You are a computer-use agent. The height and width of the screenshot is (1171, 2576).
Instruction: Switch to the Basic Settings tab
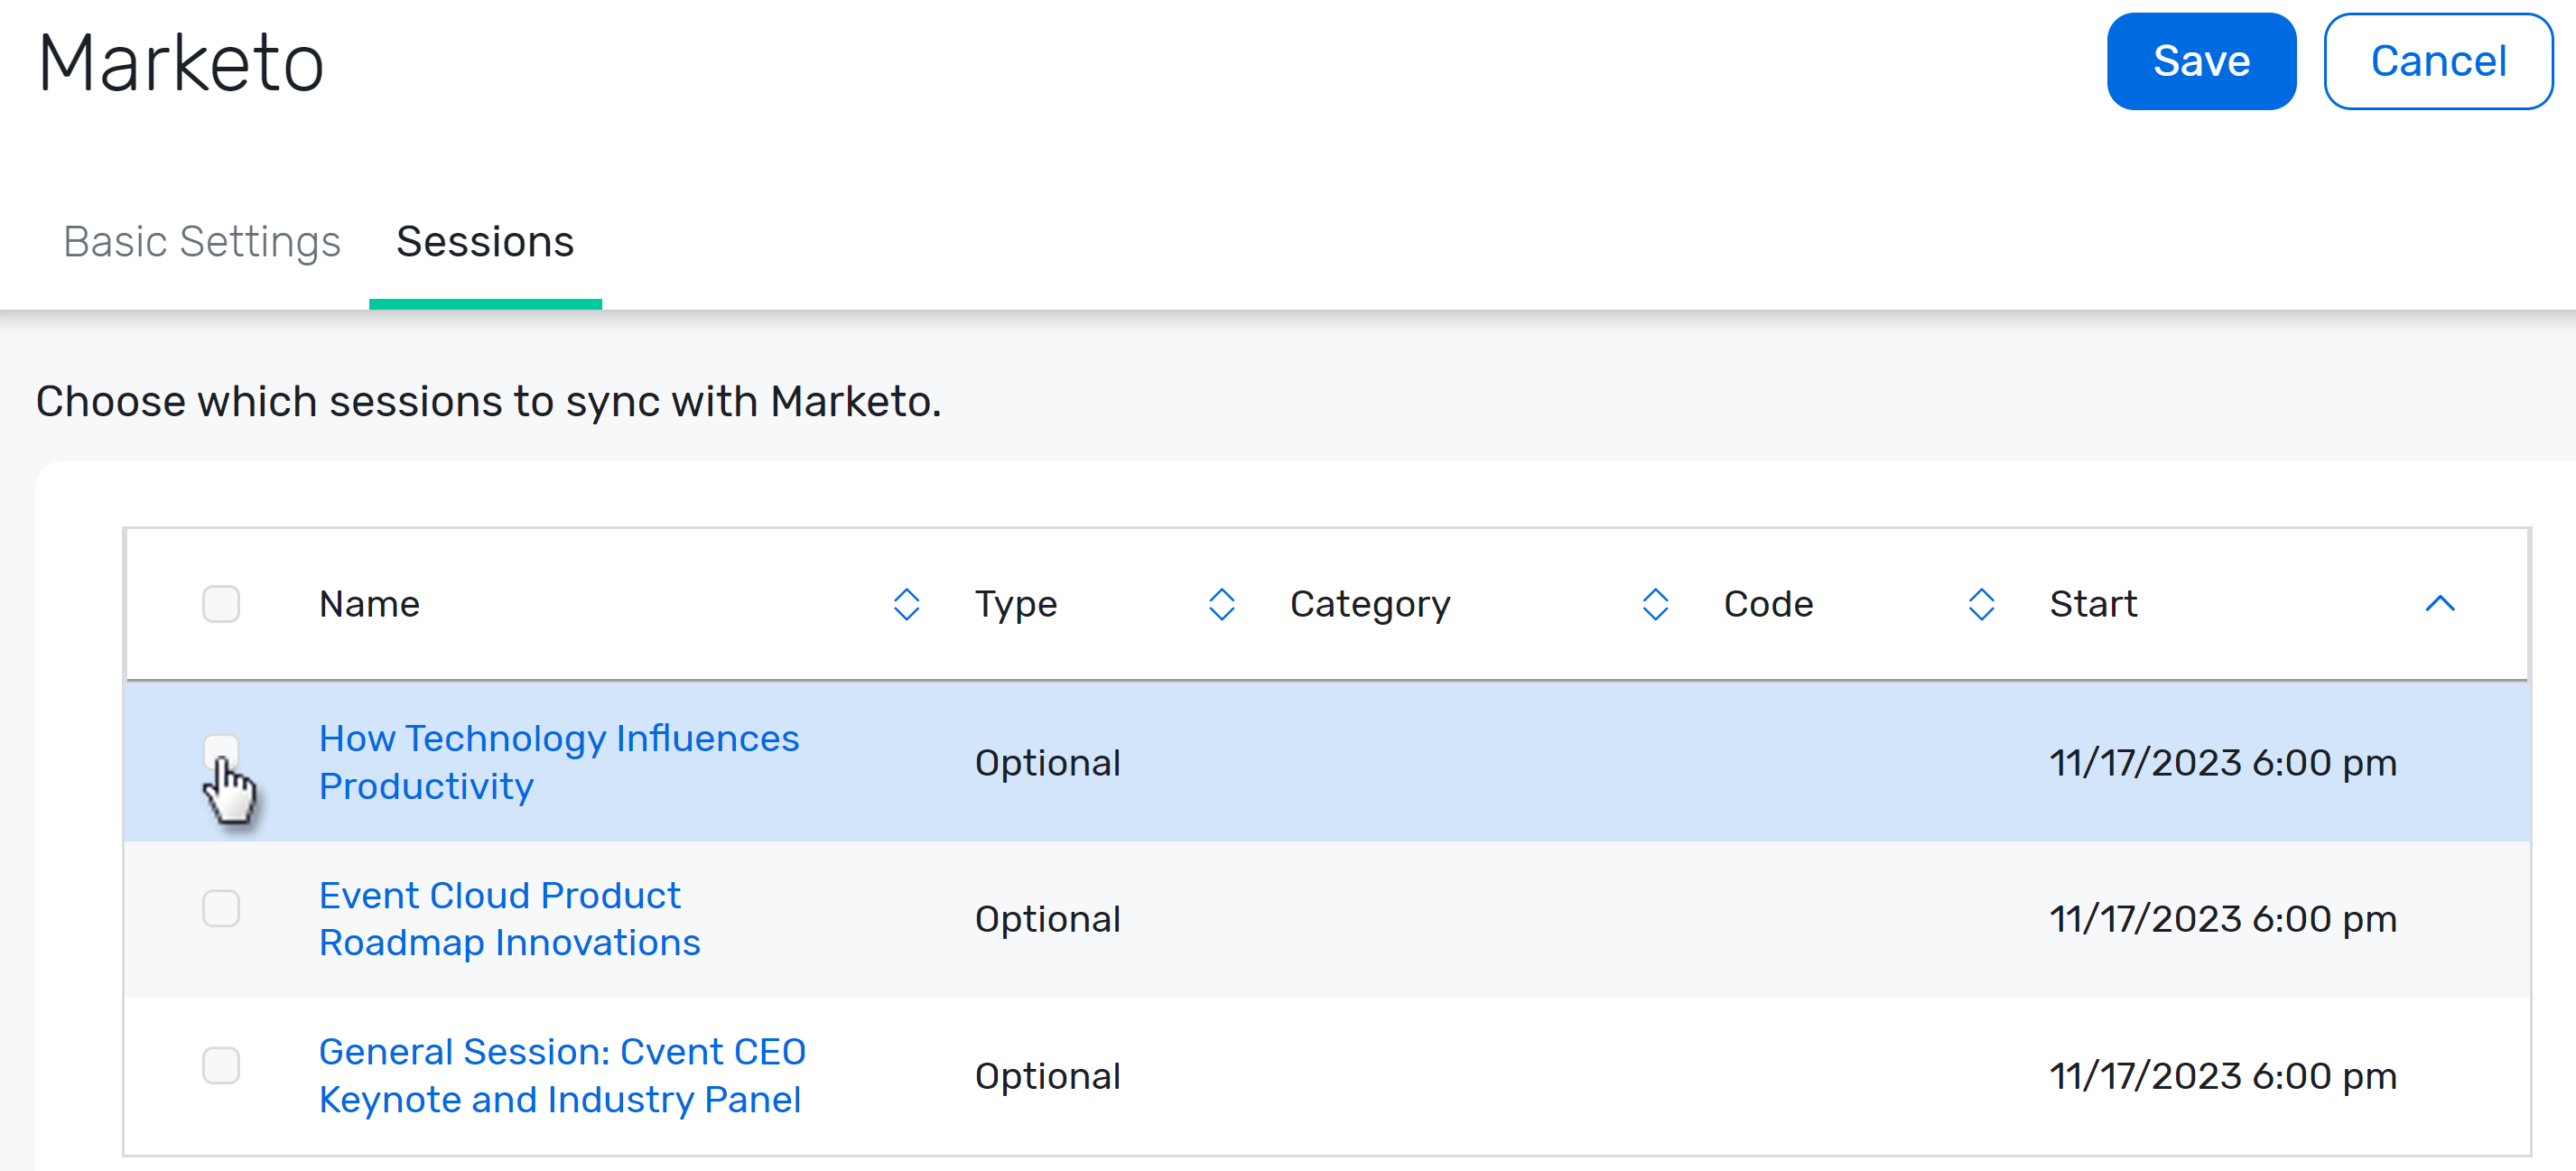203,241
